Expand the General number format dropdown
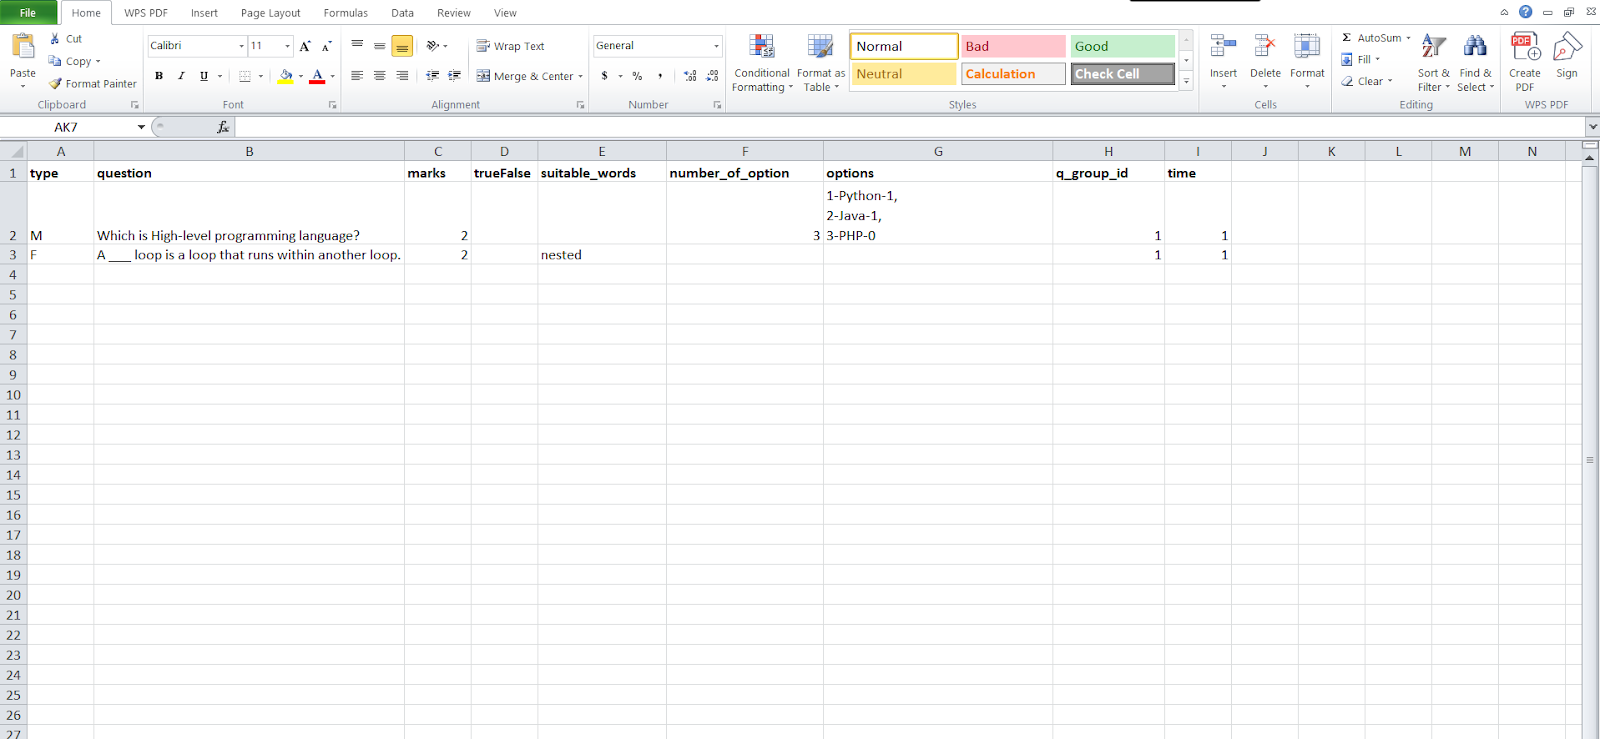Screen dimensions: 1600x739 point(716,46)
